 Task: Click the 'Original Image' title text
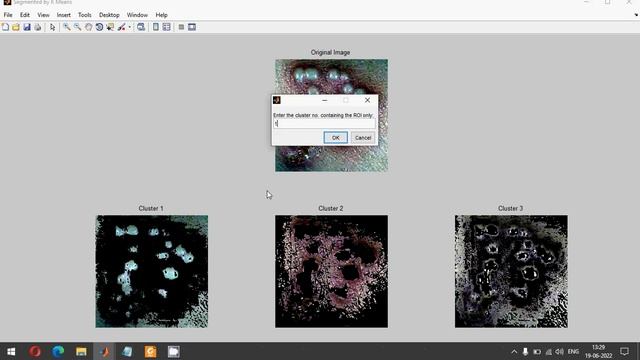point(330,52)
